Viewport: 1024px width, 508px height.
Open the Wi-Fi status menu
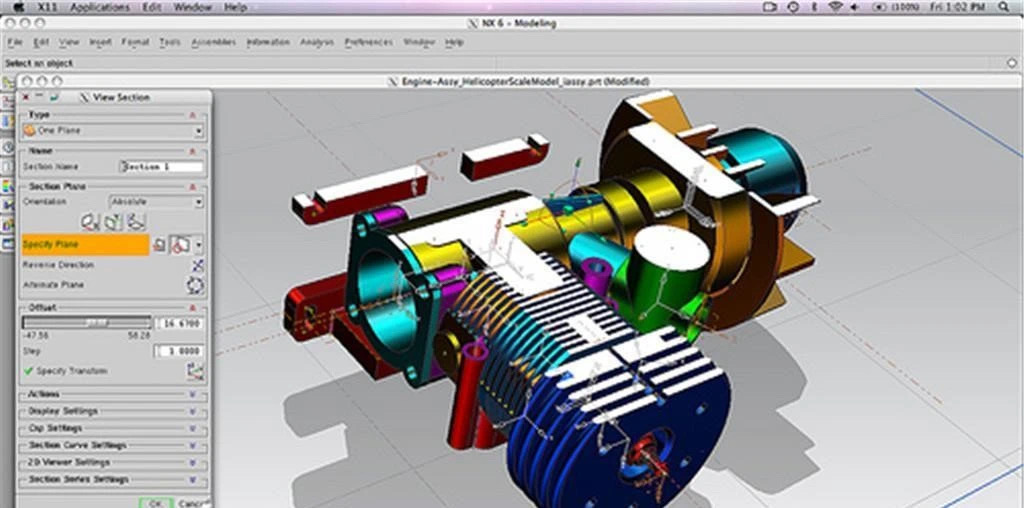pos(835,7)
